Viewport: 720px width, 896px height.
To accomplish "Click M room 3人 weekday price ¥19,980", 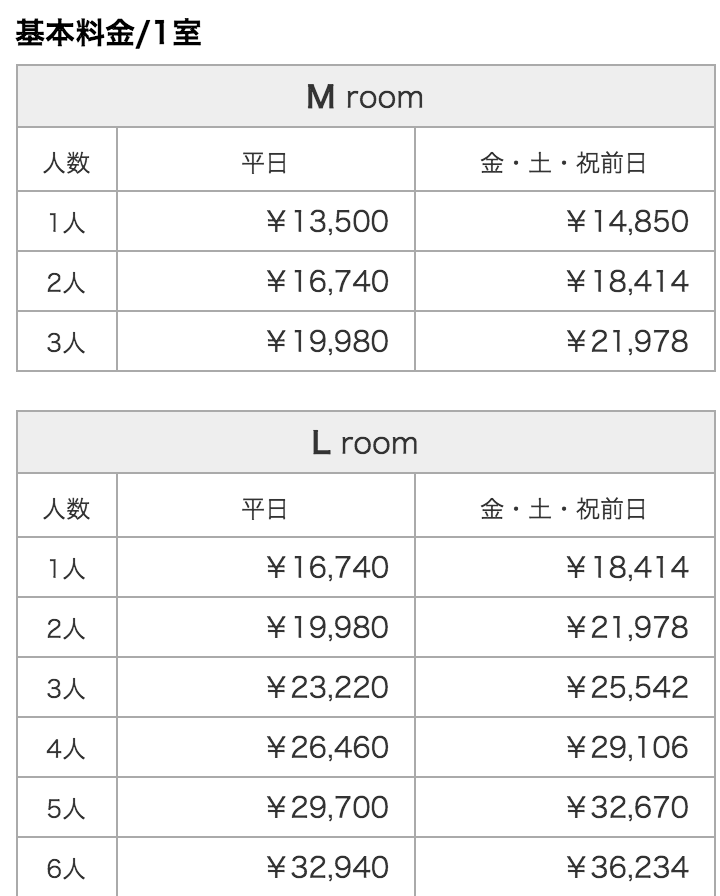I will pos(327,342).
